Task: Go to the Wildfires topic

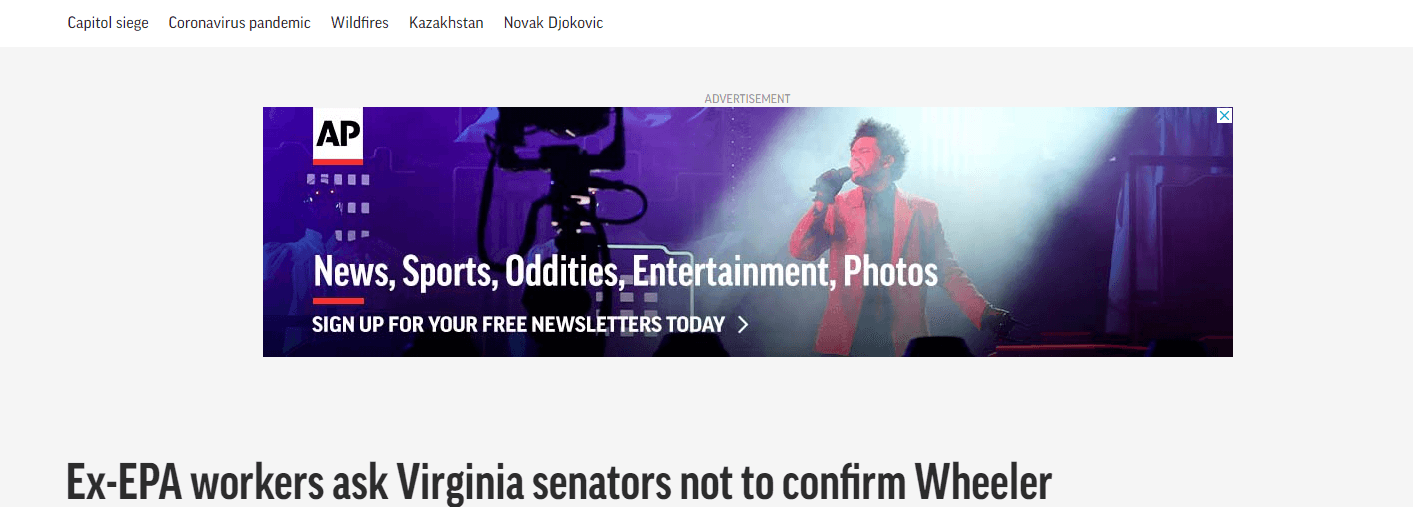Action: [360, 22]
